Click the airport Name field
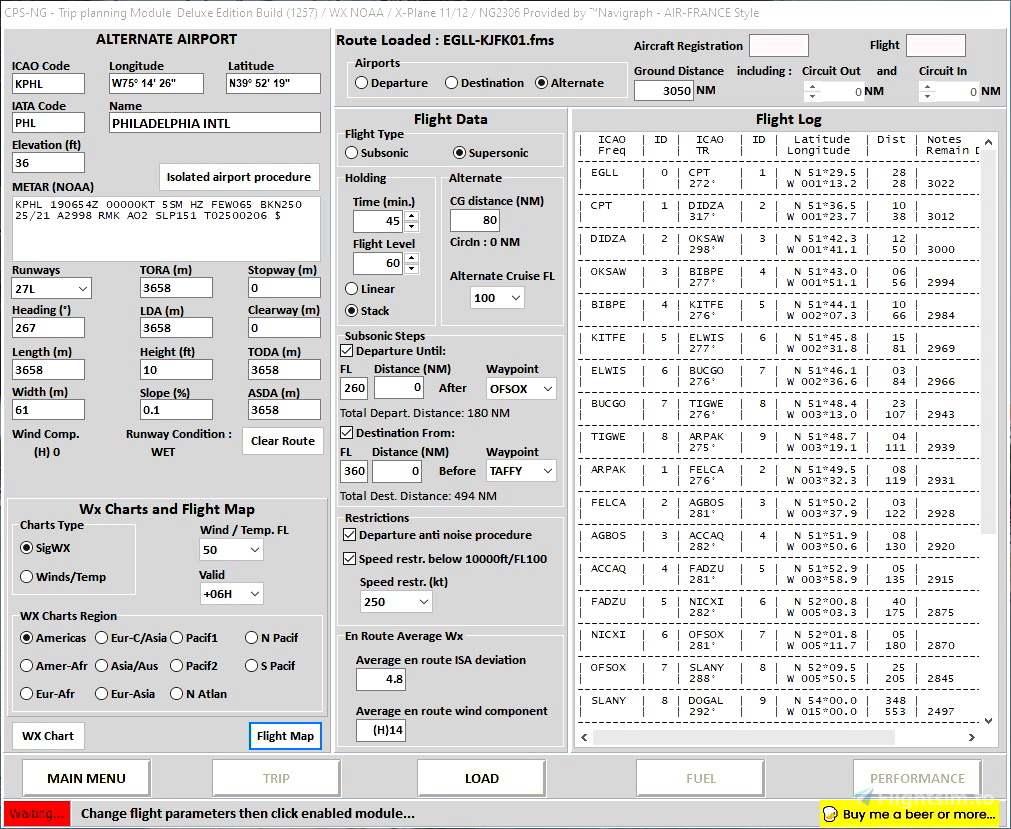This screenshot has height=829, width=1011. pos(215,123)
